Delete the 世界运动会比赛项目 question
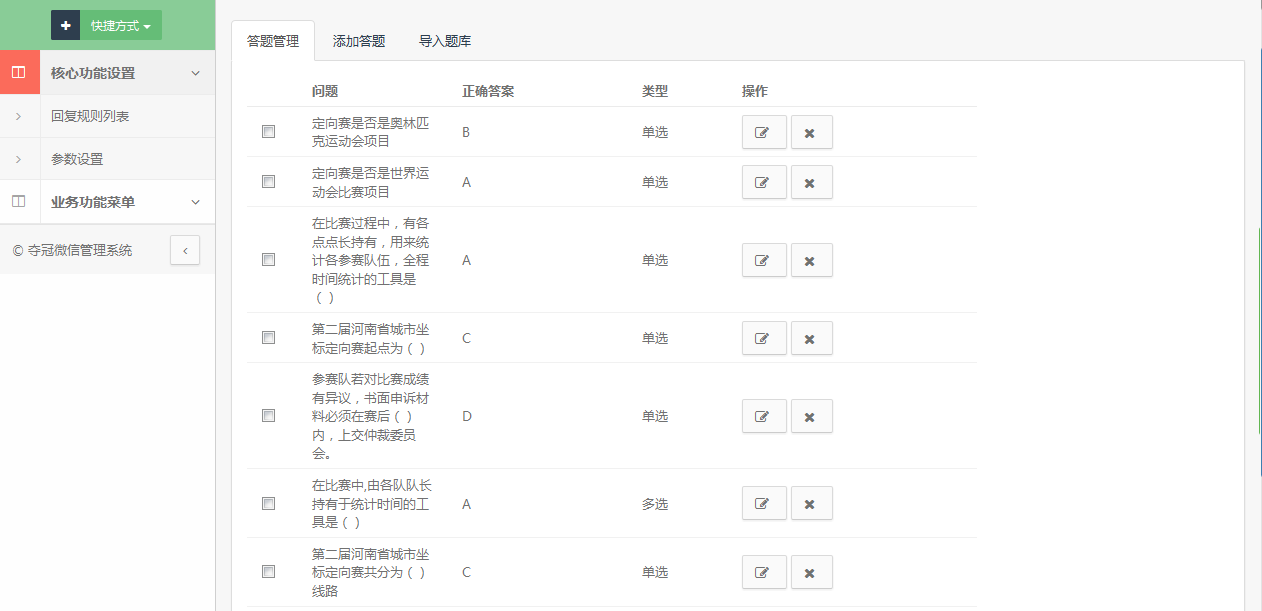1262x611 pixels. tap(812, 182)
